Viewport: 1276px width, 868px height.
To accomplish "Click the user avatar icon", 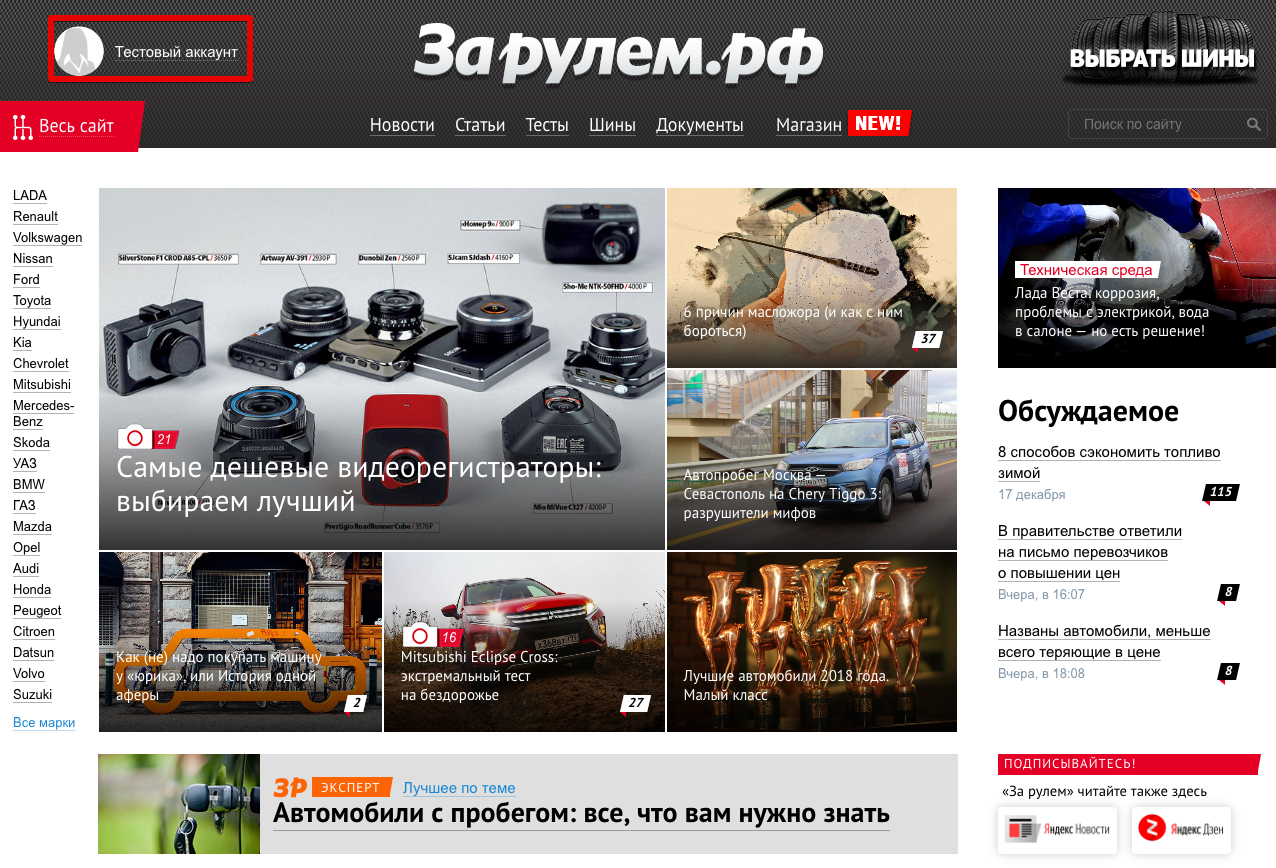I will click(79, 52).
